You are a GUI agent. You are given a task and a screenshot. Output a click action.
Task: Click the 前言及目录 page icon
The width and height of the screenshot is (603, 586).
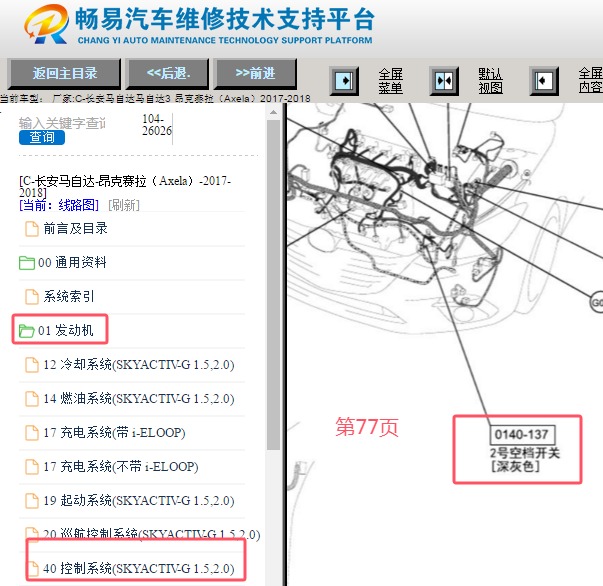point(32,229)
